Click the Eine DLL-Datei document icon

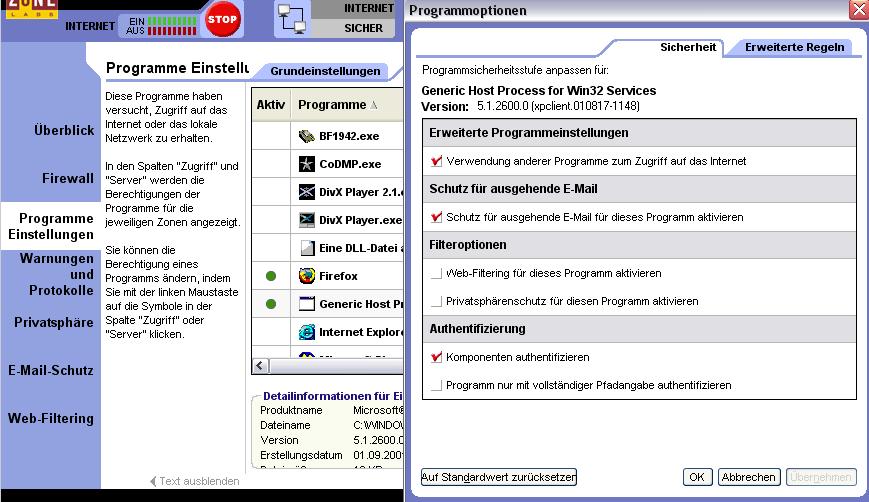click(x=308, y=248)
